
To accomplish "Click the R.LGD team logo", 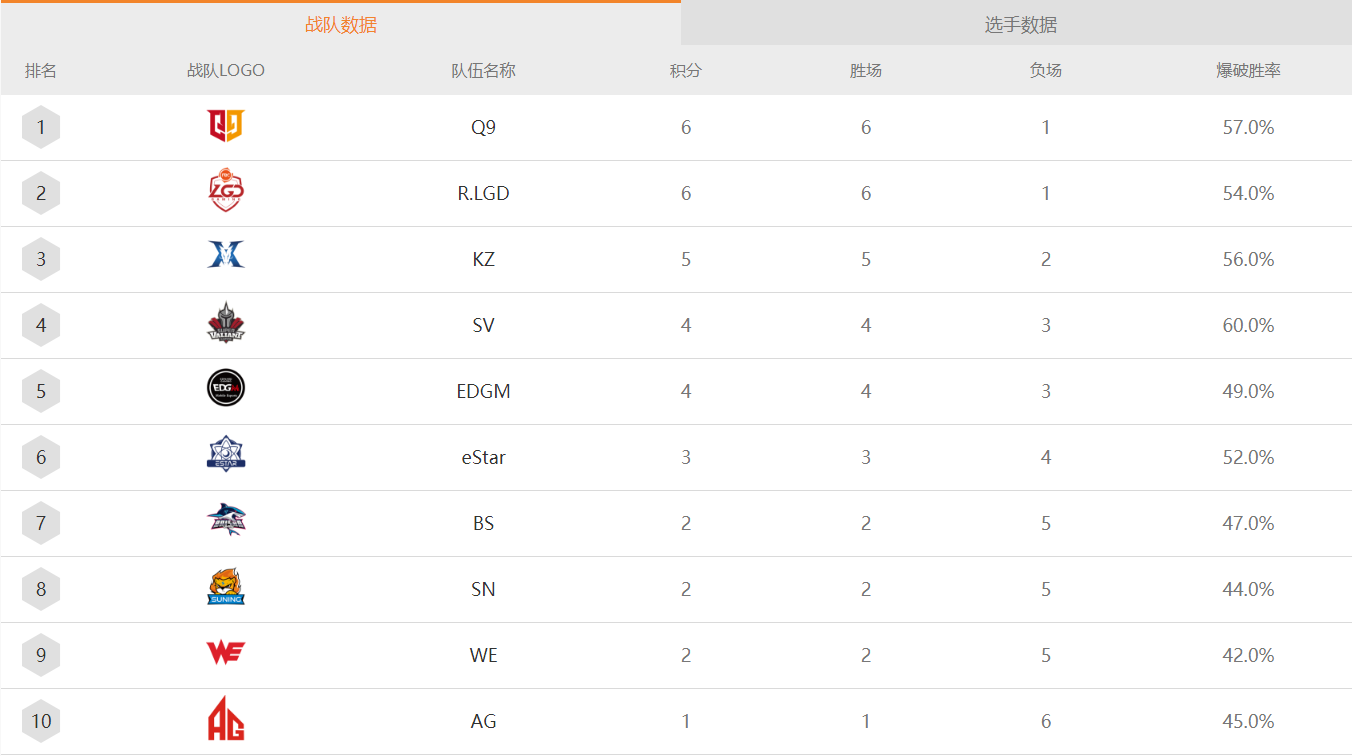I will (x=226, y=193).
